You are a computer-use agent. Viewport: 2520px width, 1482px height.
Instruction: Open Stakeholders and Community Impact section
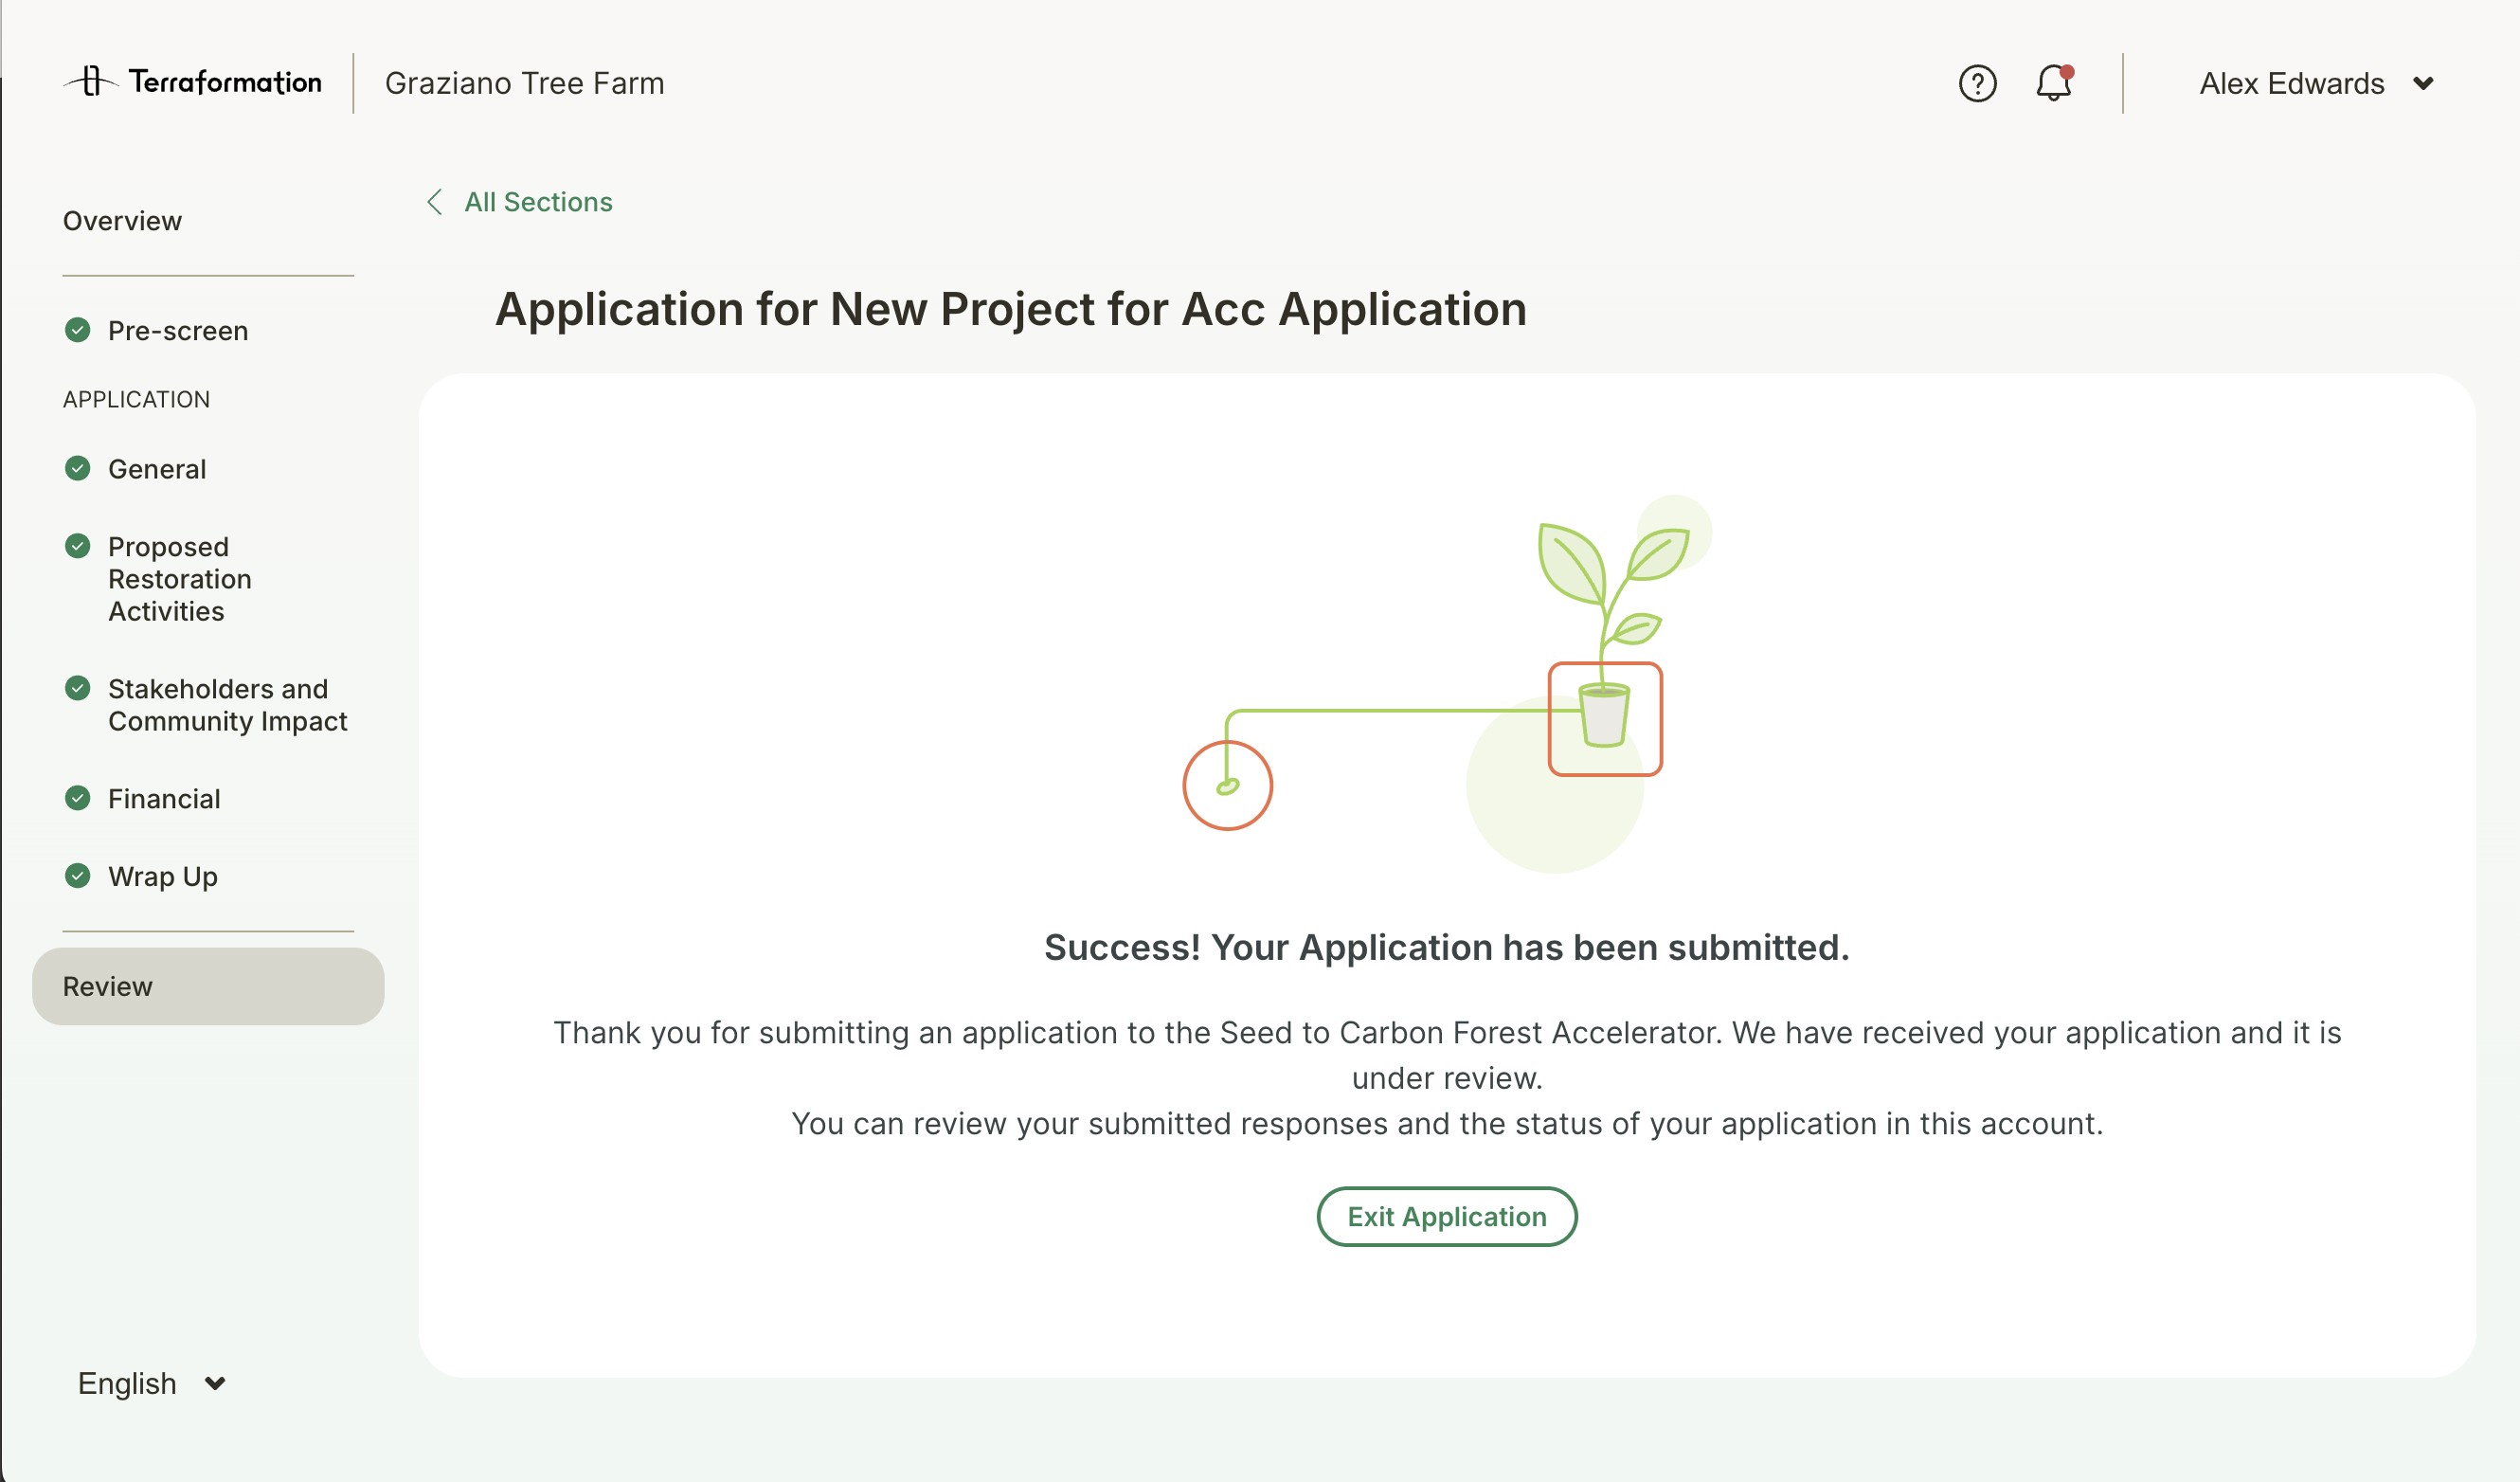(x=227, y=705)
